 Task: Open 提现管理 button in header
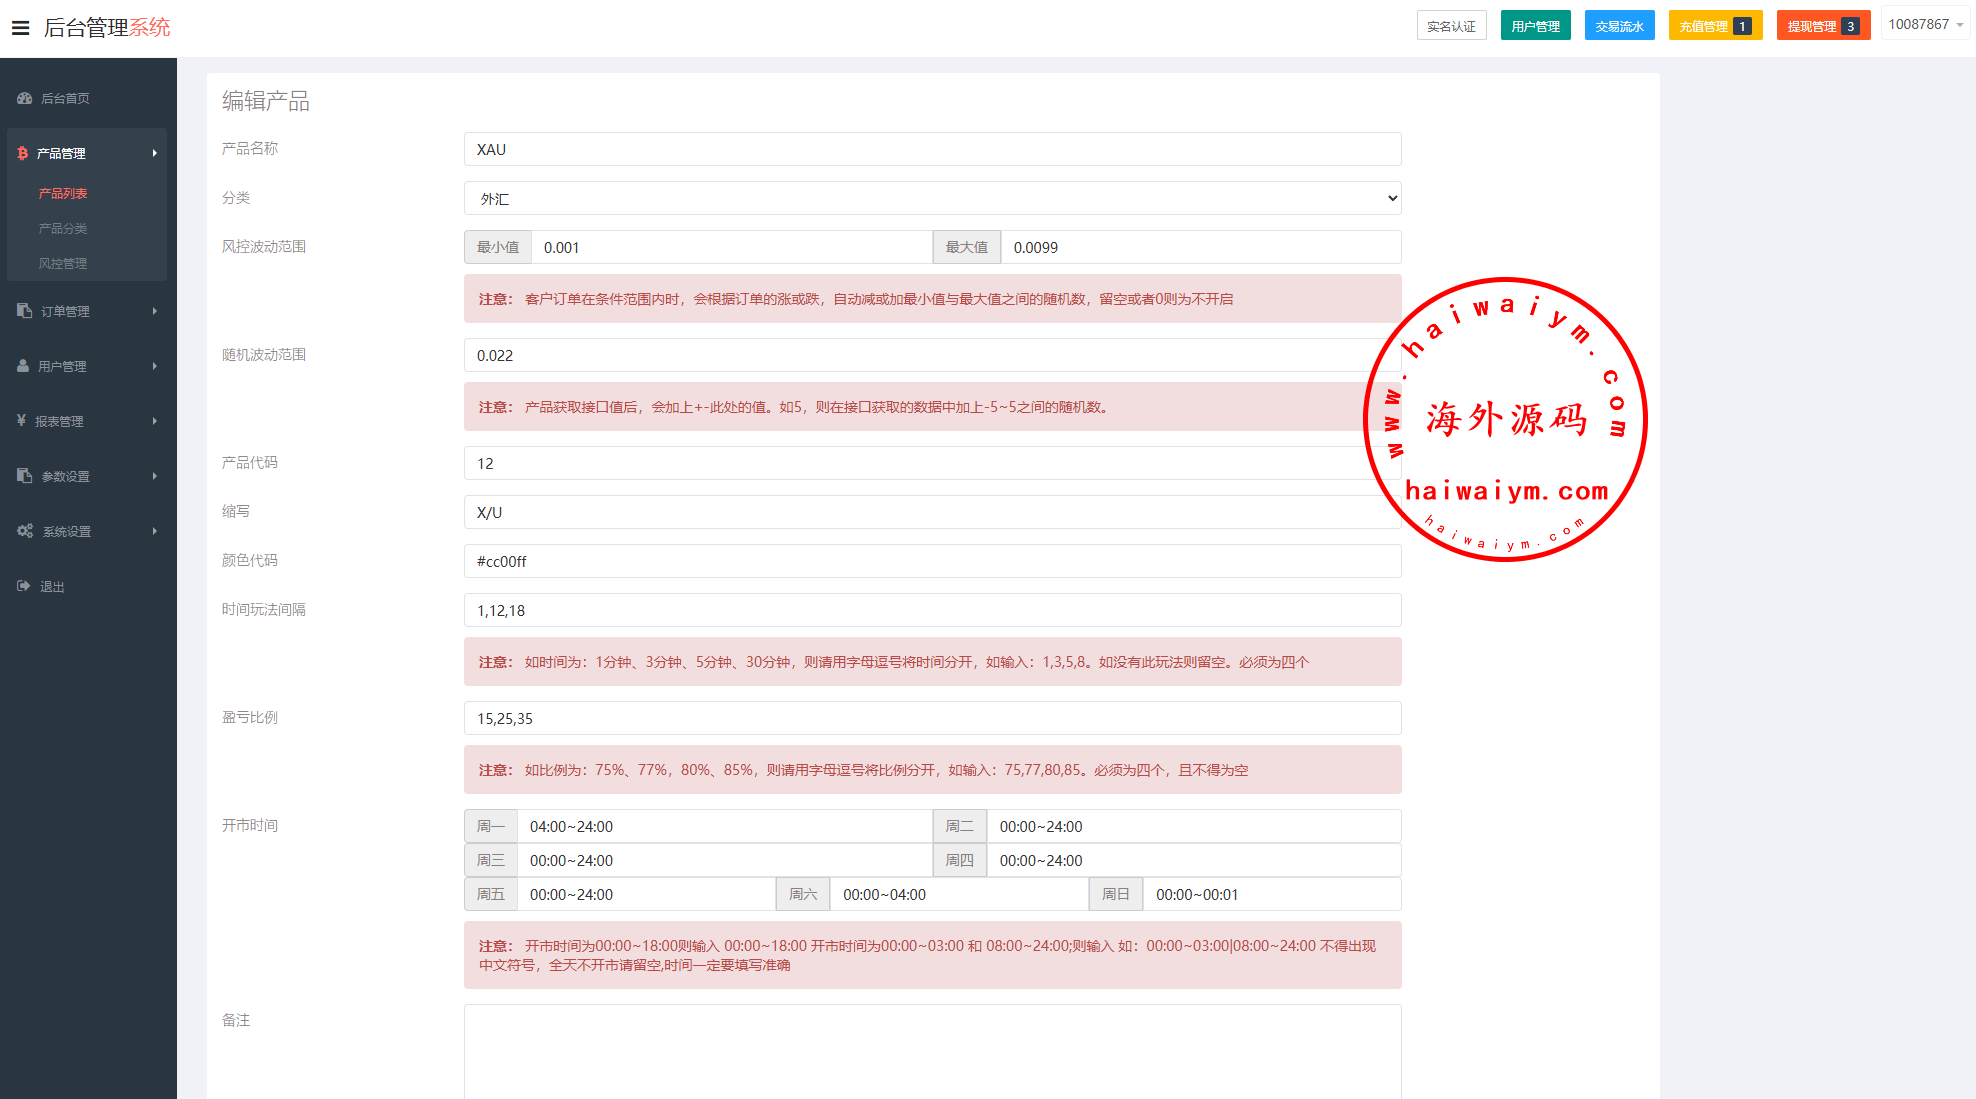coord(1821,26)
